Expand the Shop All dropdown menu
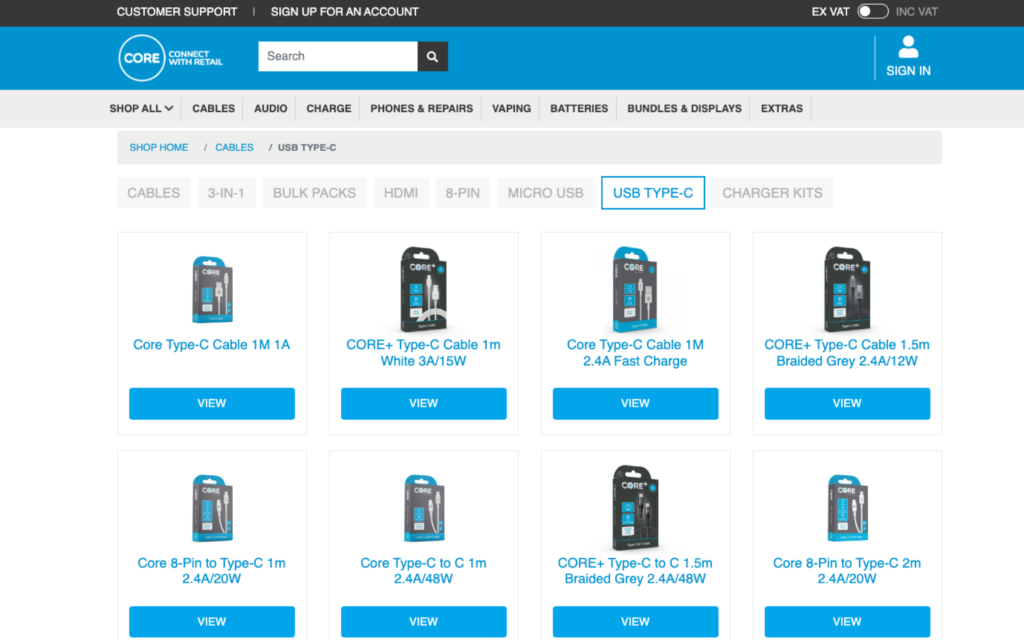The width and height of the screenshot is (1024, 640). [141, 108]
